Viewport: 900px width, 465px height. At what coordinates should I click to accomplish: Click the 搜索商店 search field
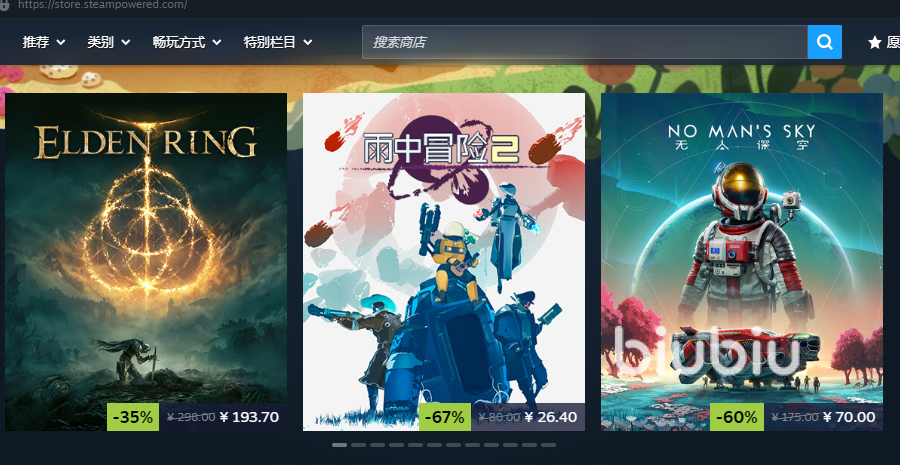pos(584,42)
